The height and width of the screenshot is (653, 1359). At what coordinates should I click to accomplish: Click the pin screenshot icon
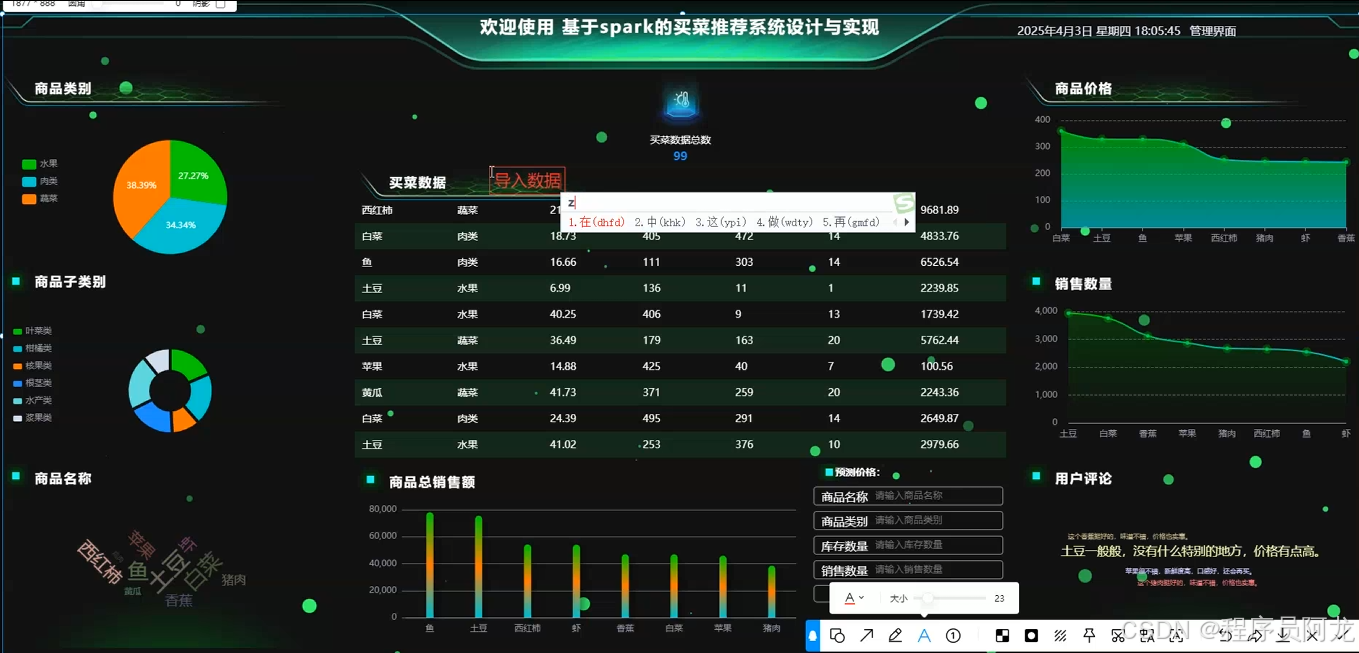pyautogui.click(x=1089, y=635)
